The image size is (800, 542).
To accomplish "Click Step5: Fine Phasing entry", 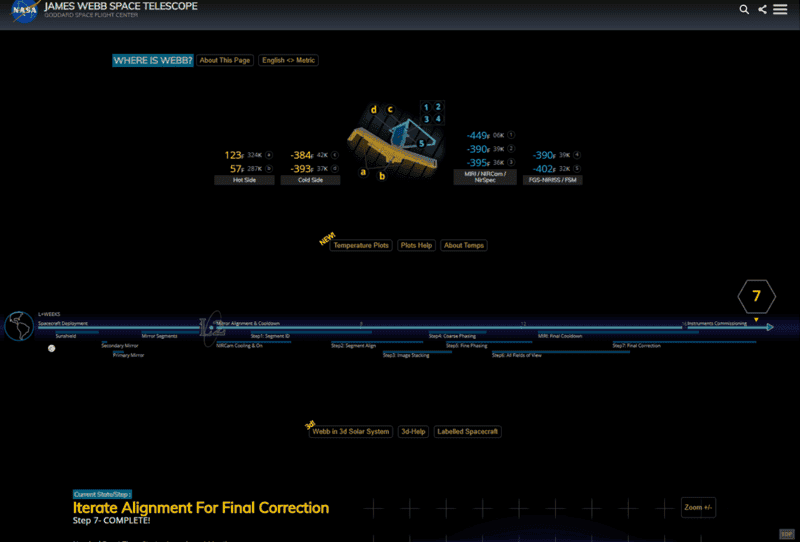I will pyautogui.click(x=467, y=346).
